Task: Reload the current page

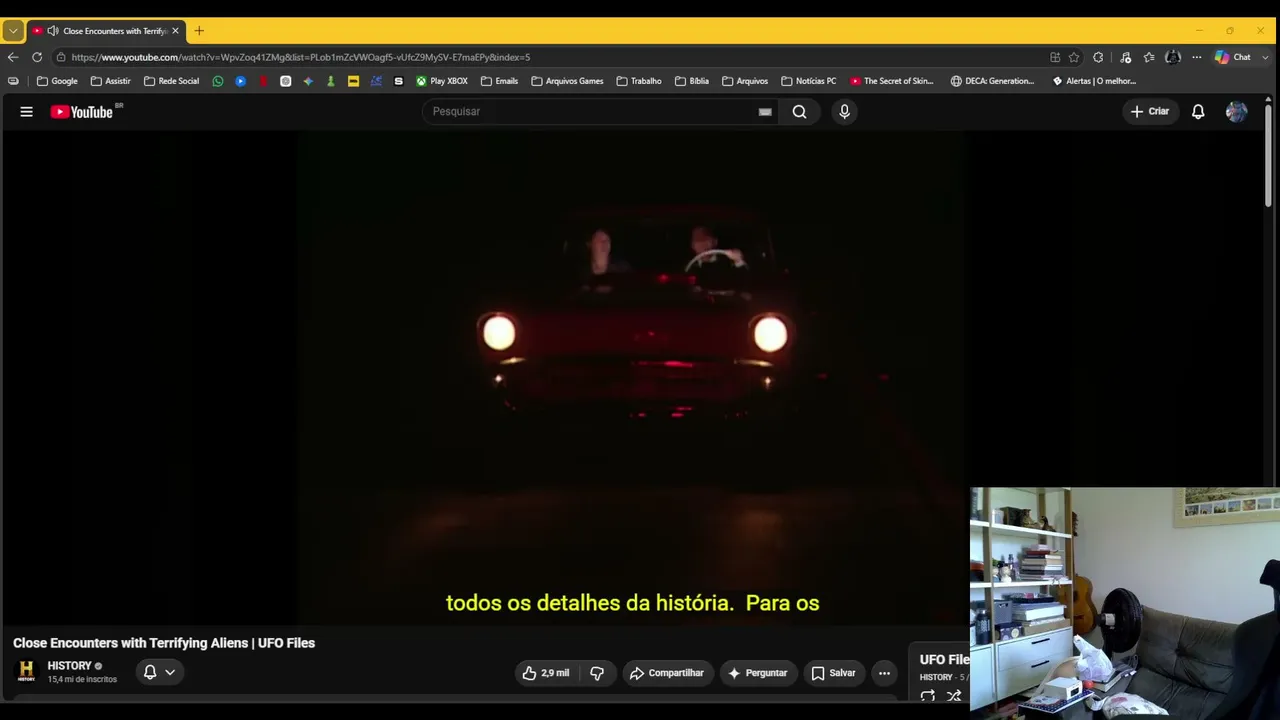Action: coord(37,57)
